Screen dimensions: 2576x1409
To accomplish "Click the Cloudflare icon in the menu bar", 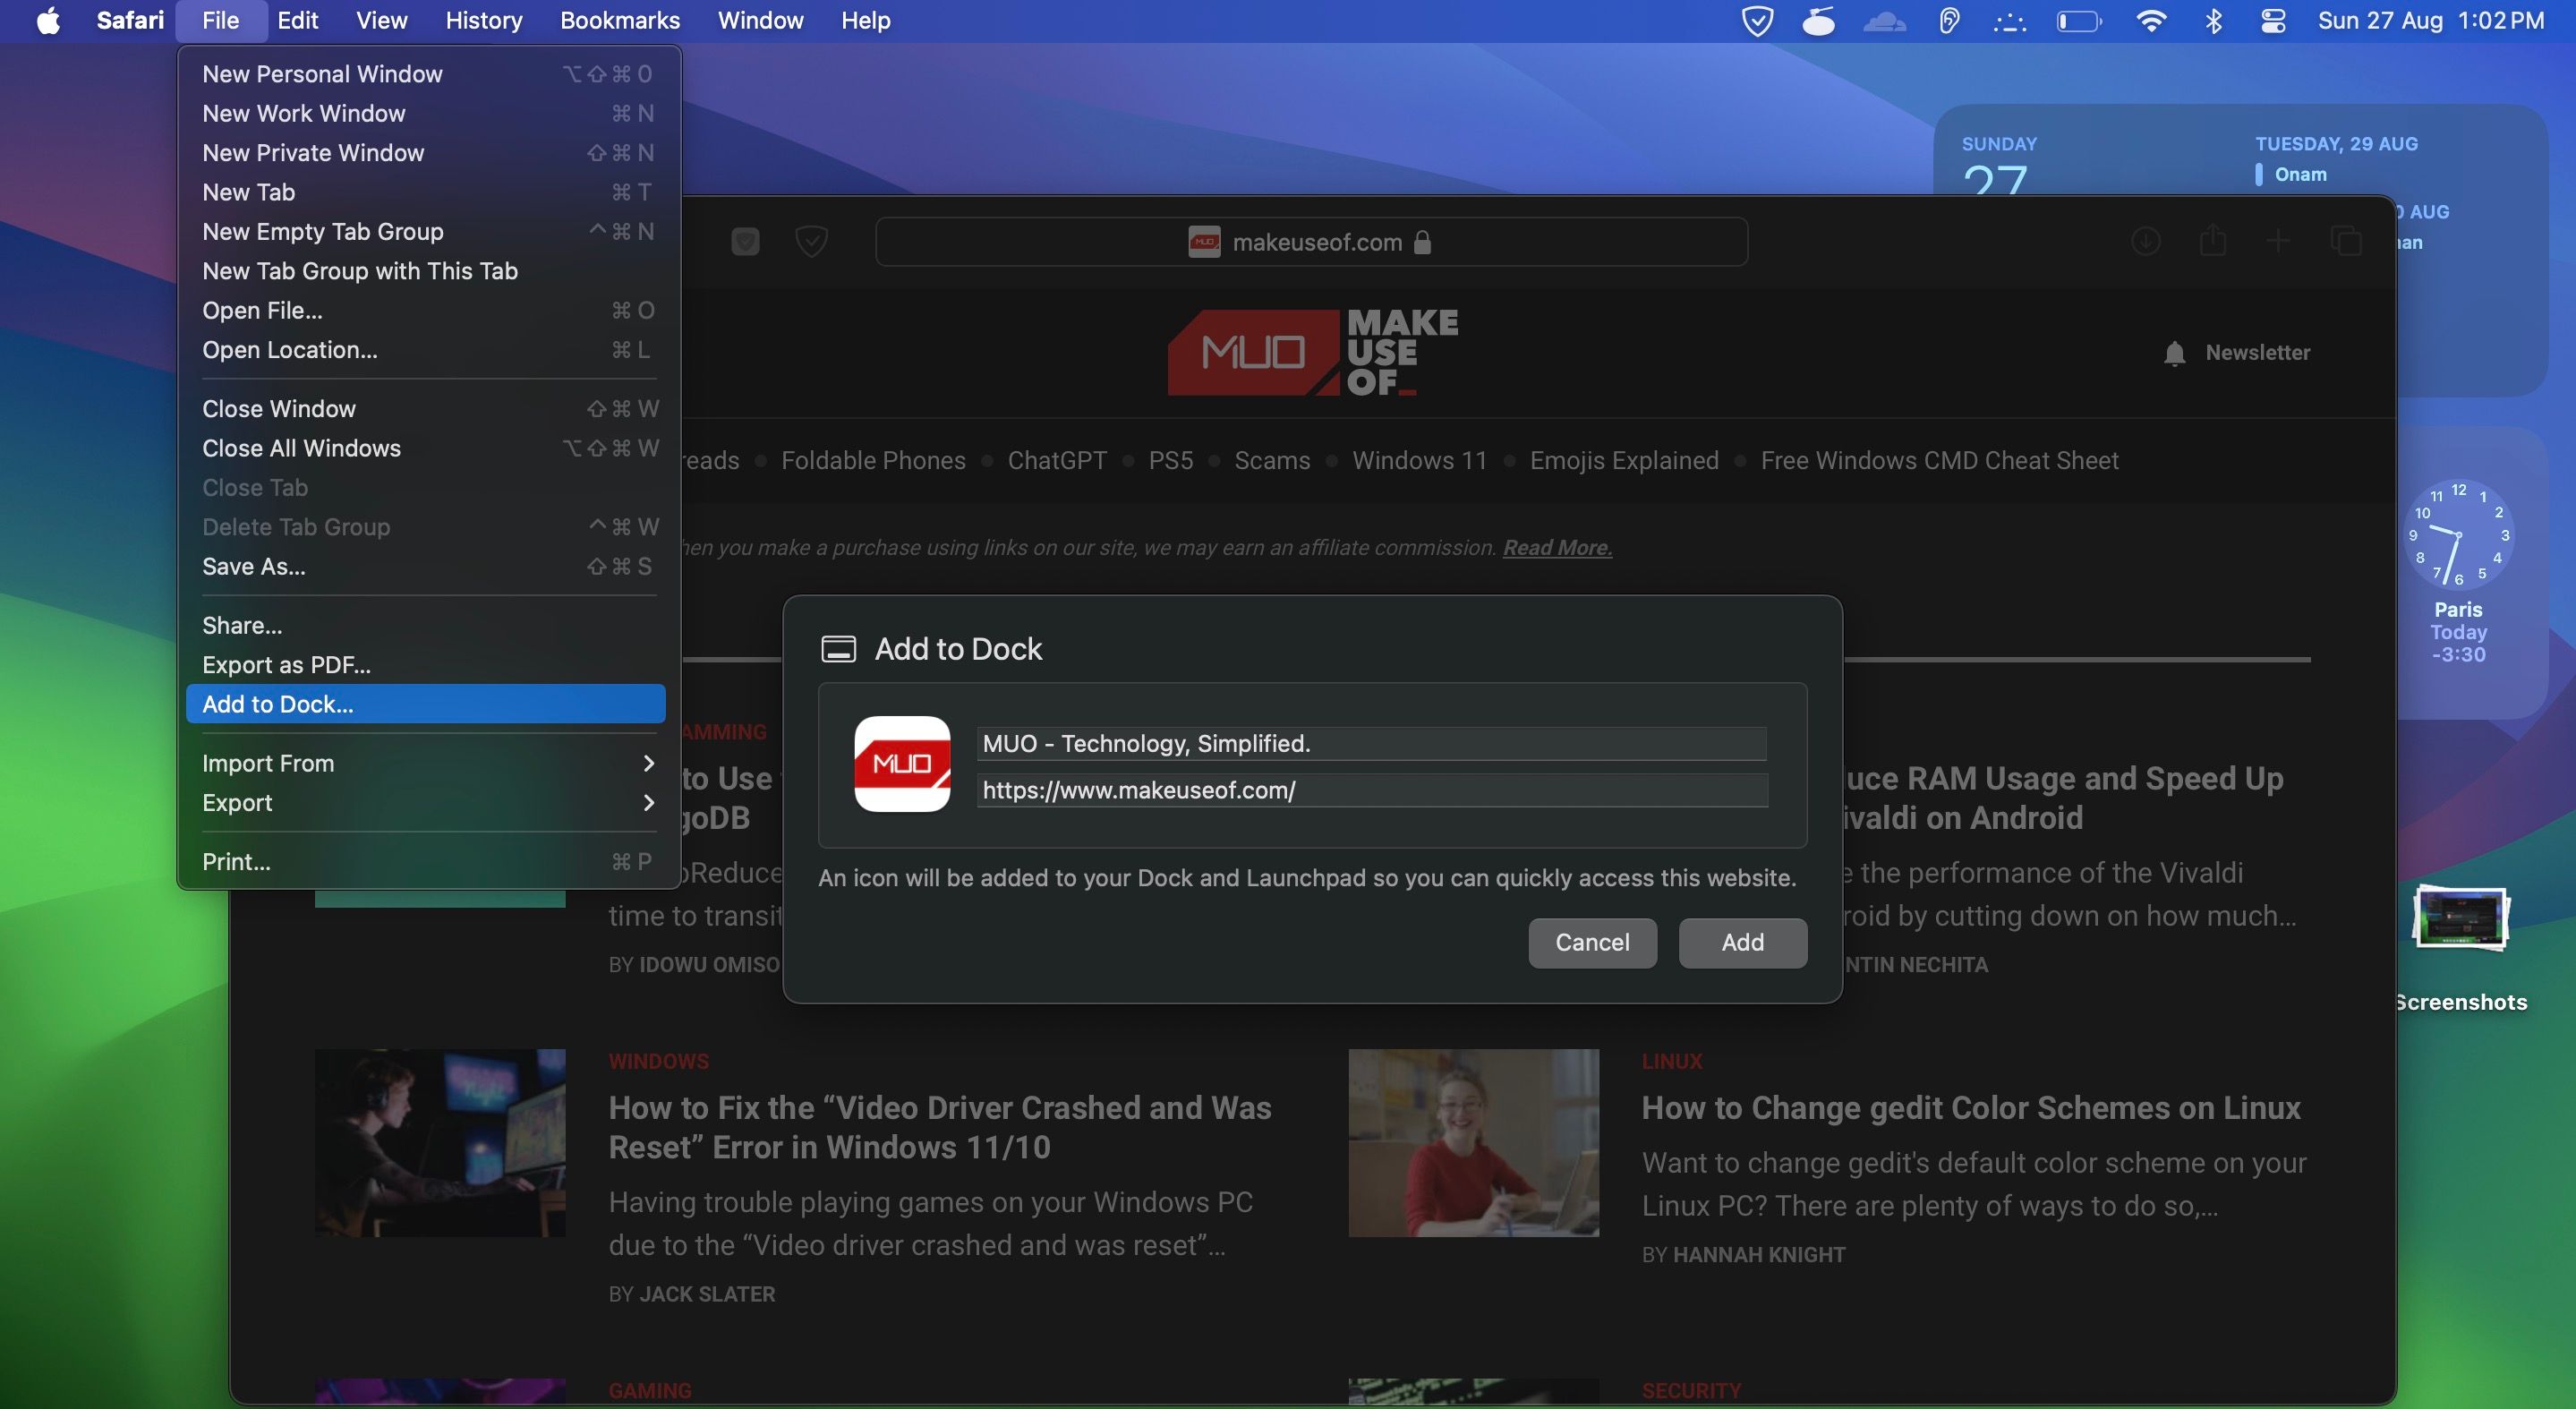I will 1884,20.
